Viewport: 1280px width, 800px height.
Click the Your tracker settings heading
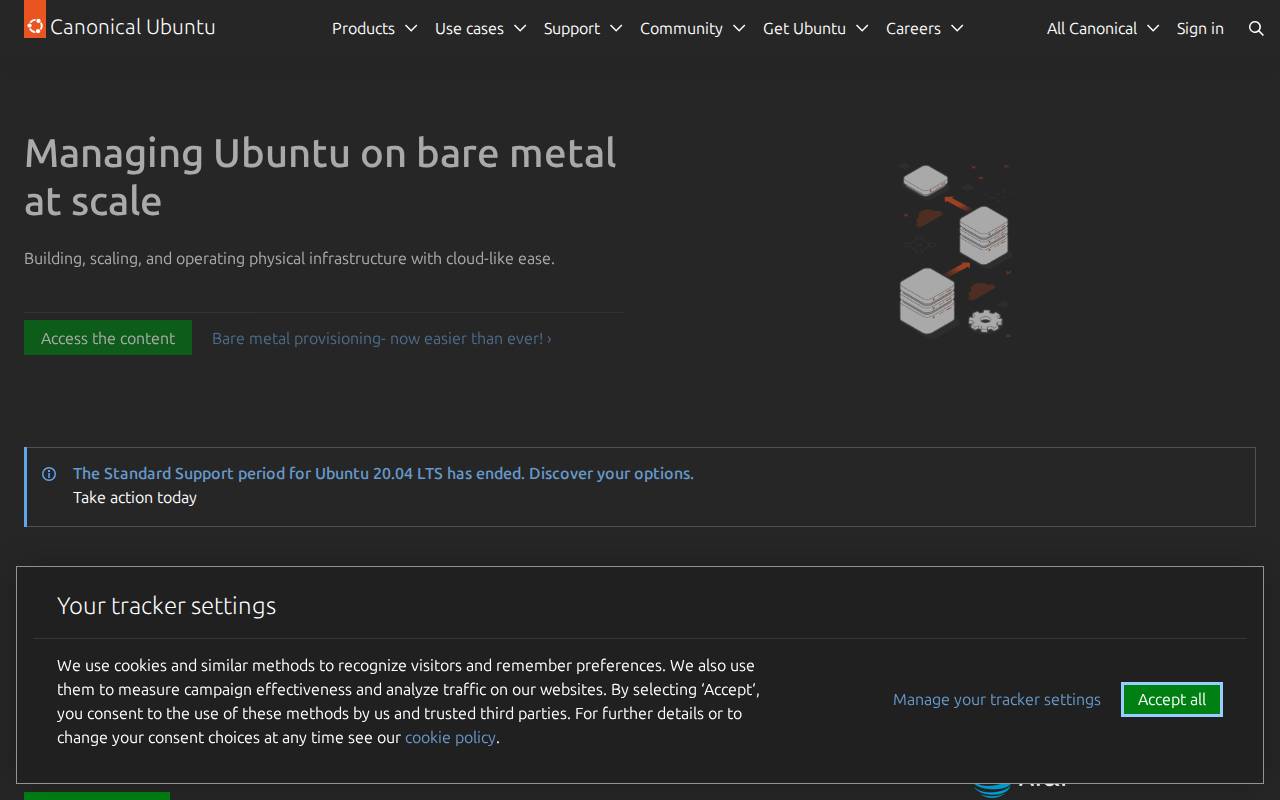tap(166, 605)
